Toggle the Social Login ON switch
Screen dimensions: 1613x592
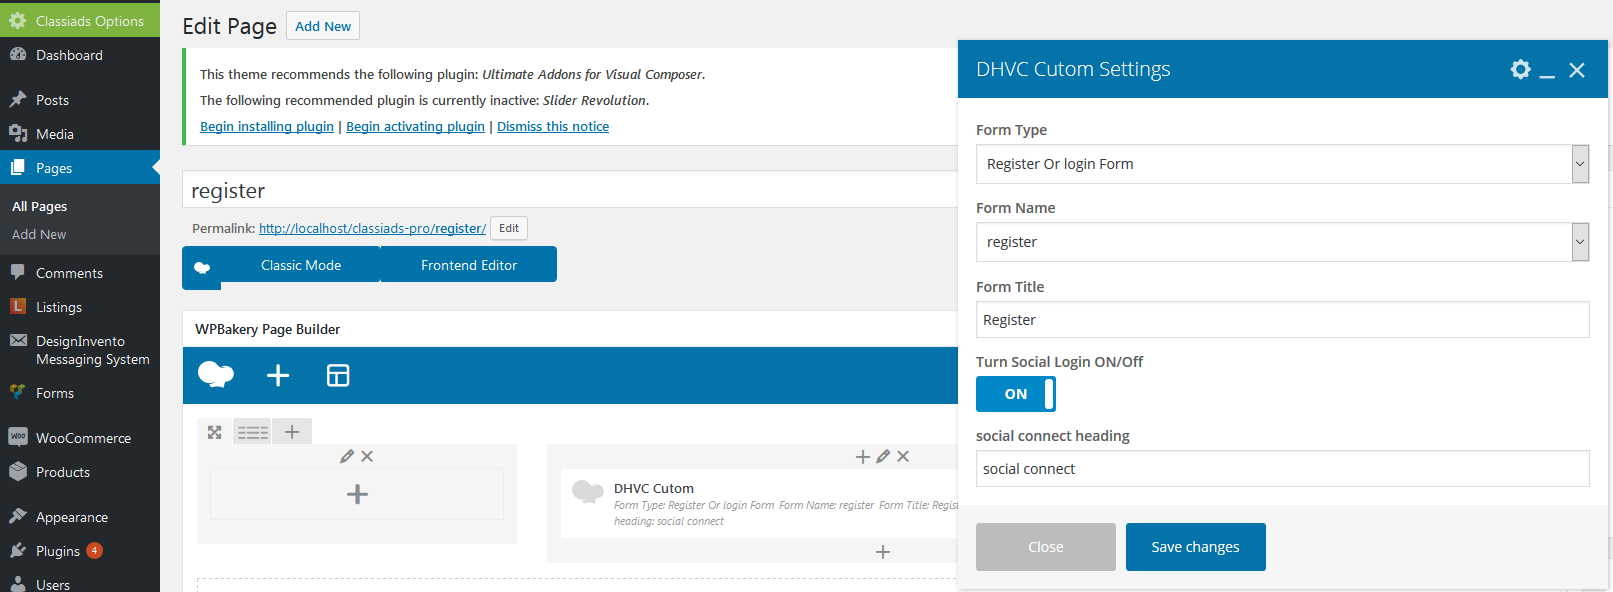(x=1016, y=394)
